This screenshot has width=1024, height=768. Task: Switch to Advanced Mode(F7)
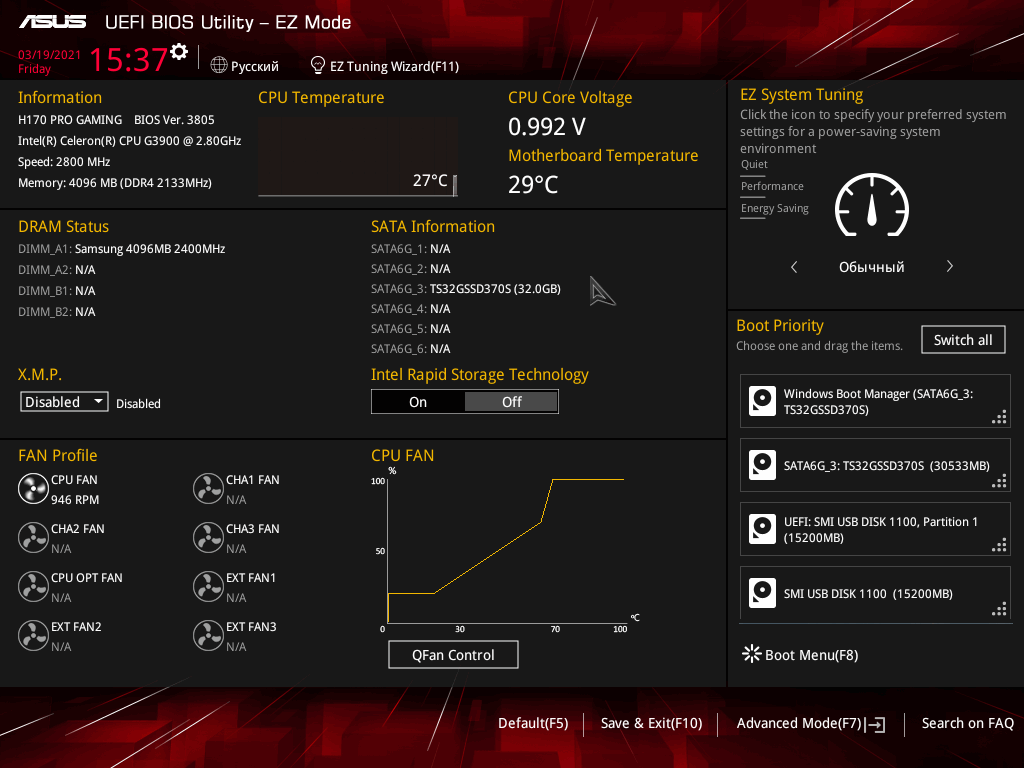click(x=799, y=723)
